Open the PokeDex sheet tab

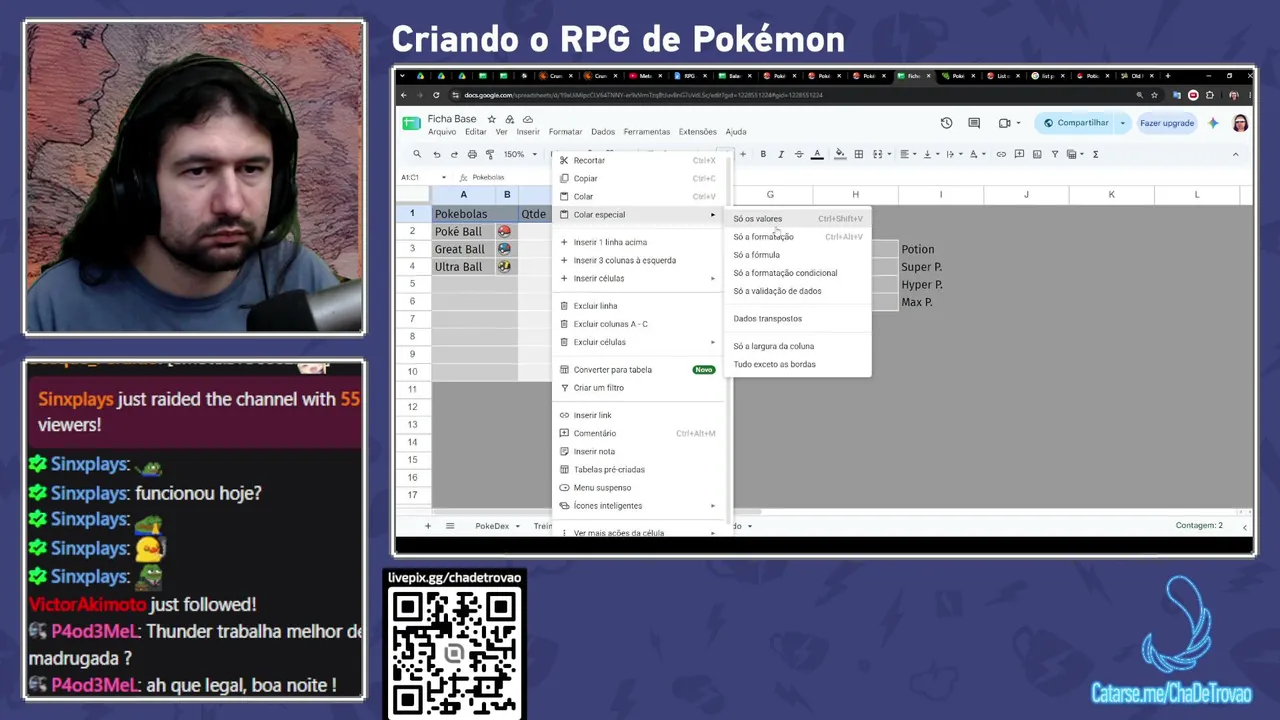(497, 526)
